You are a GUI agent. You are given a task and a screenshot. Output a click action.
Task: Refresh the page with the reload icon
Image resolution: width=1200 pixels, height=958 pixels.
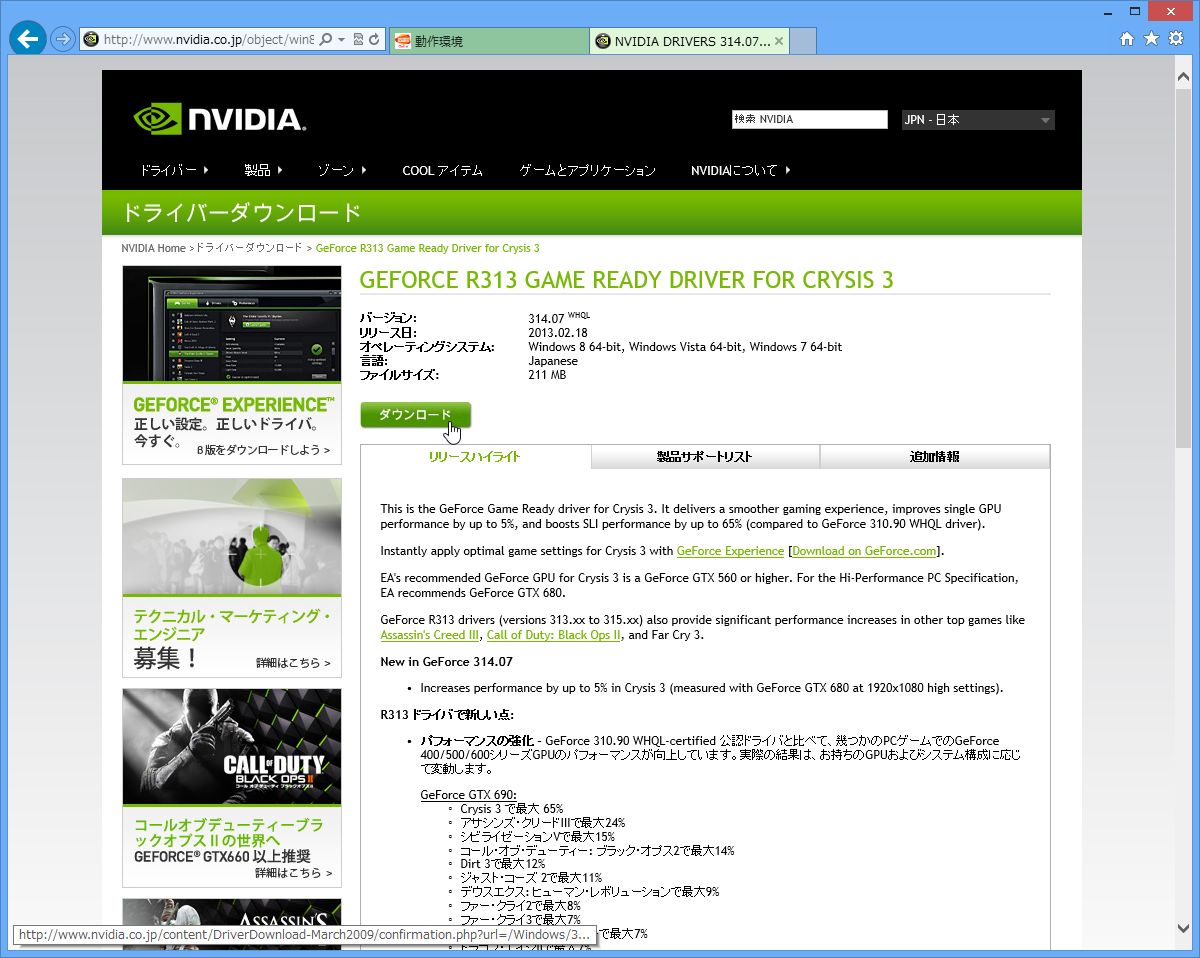tap(374, 40)
